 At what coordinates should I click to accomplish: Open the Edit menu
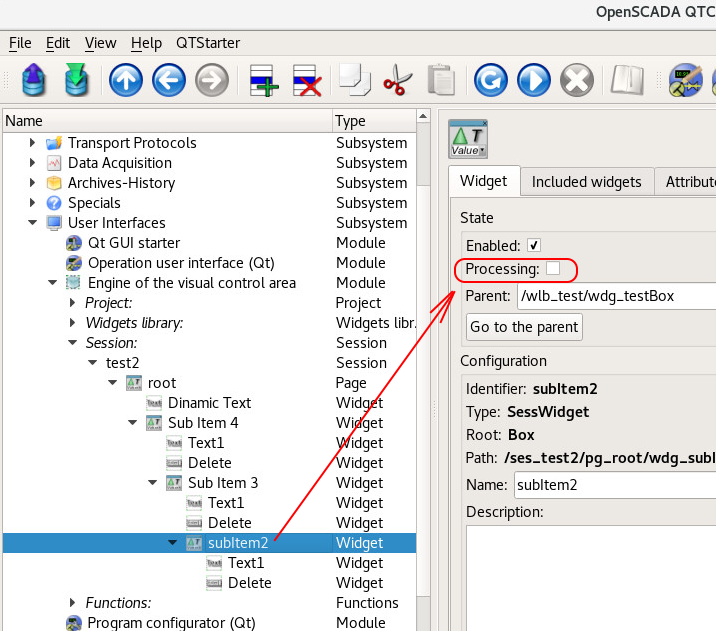click(58, 43)
